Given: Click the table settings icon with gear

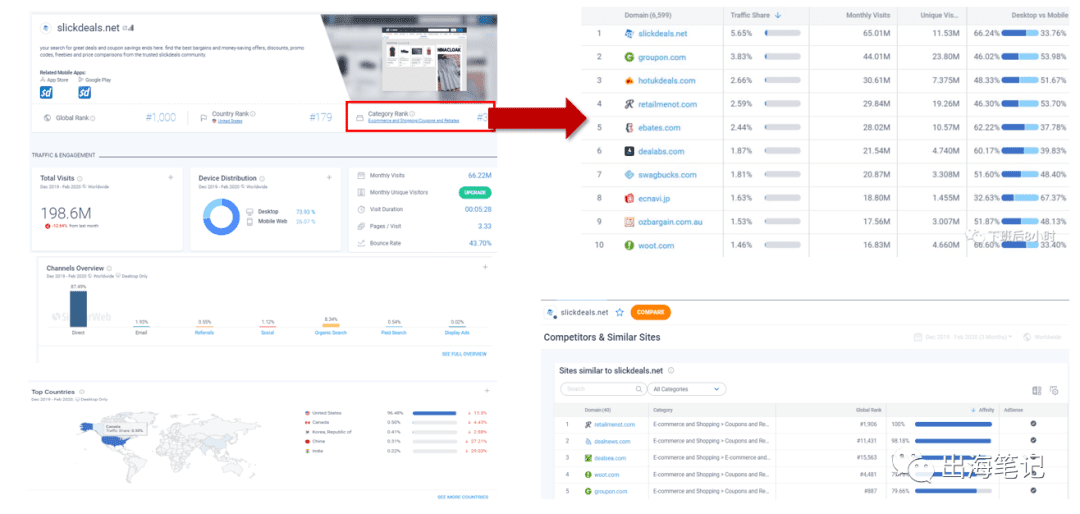Looking at the screenshot, I should (1054, 390).
